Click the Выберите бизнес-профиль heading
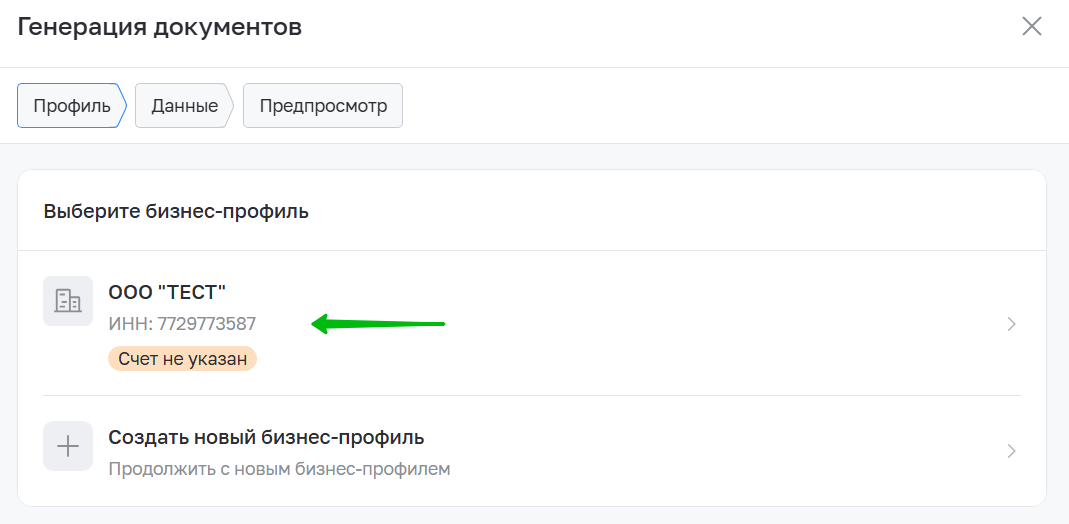Screen dimensions: 1069x524 point(176,211)
